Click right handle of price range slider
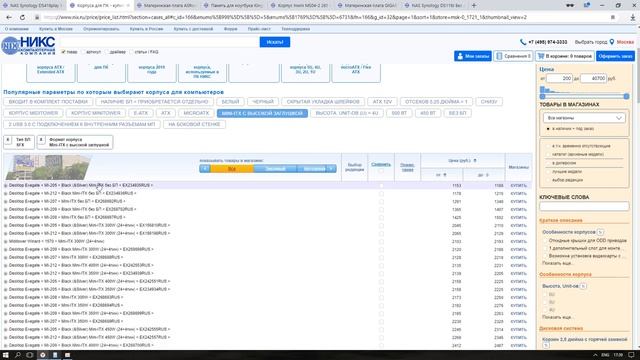The height and width of the screenshot is (360, 640). 626,96
